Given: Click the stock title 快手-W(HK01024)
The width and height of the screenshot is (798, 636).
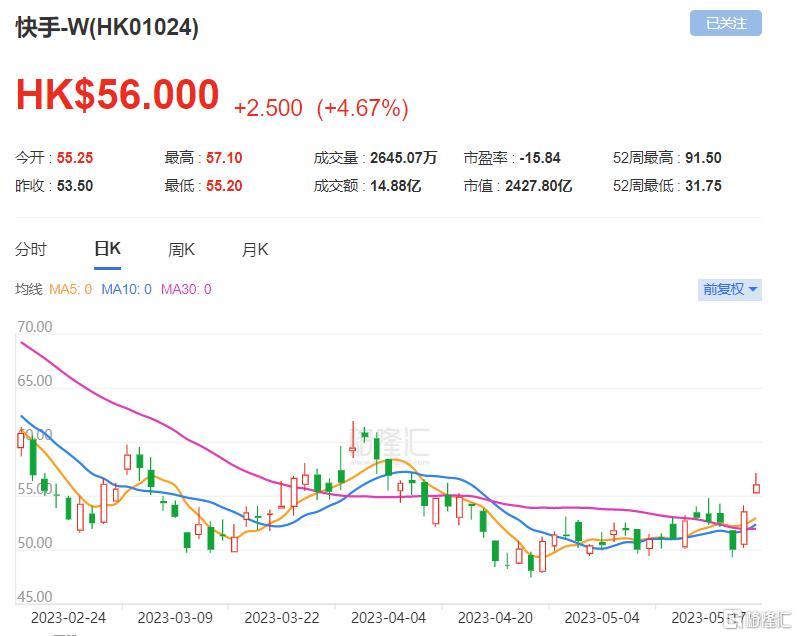Looking at the screenshot, I should tap(107, 27).
